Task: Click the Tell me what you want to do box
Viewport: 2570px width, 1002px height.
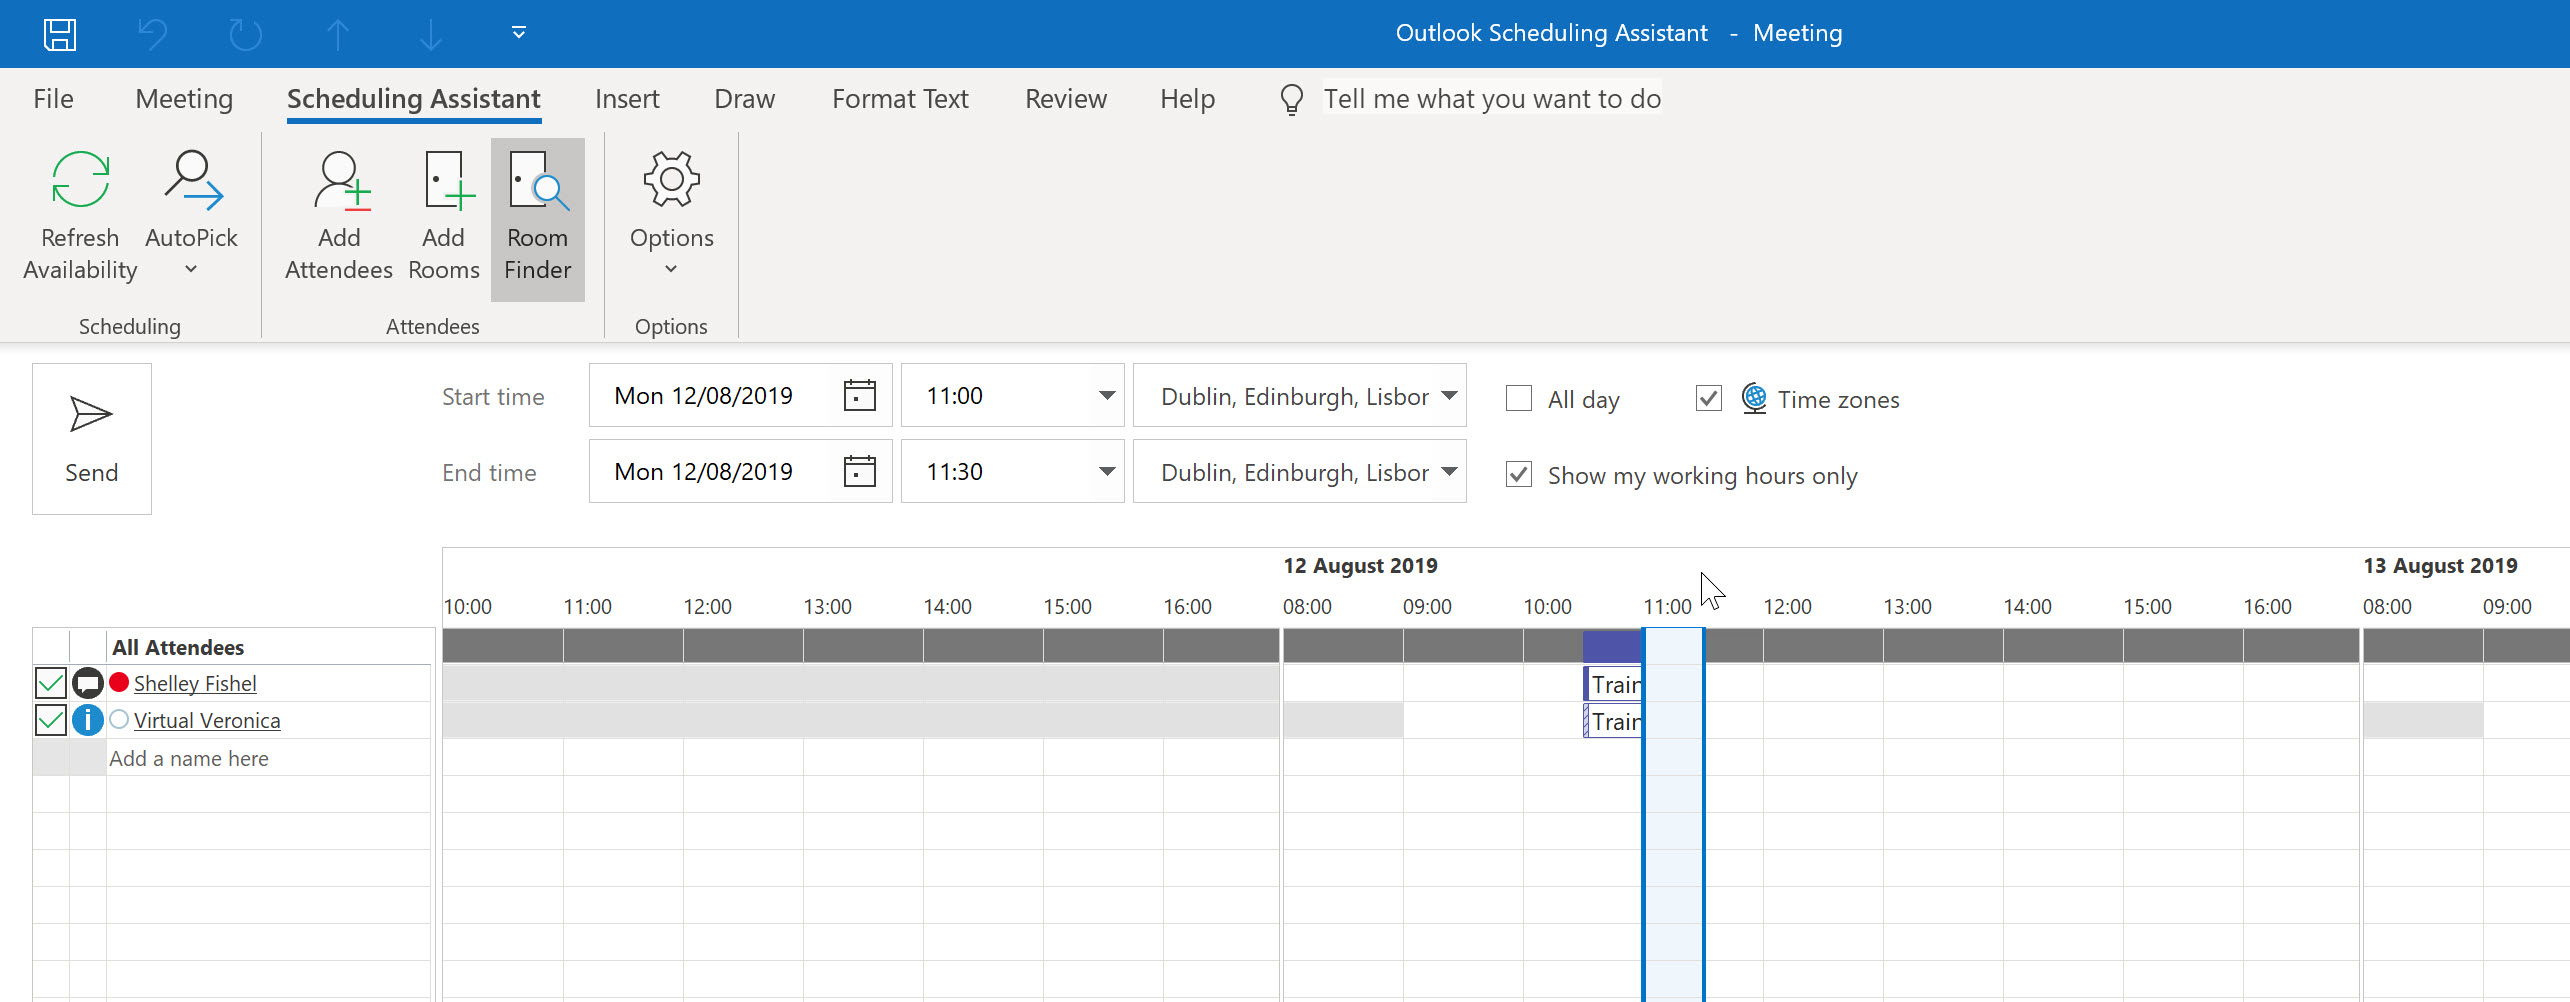Action: click(1492, 98)
